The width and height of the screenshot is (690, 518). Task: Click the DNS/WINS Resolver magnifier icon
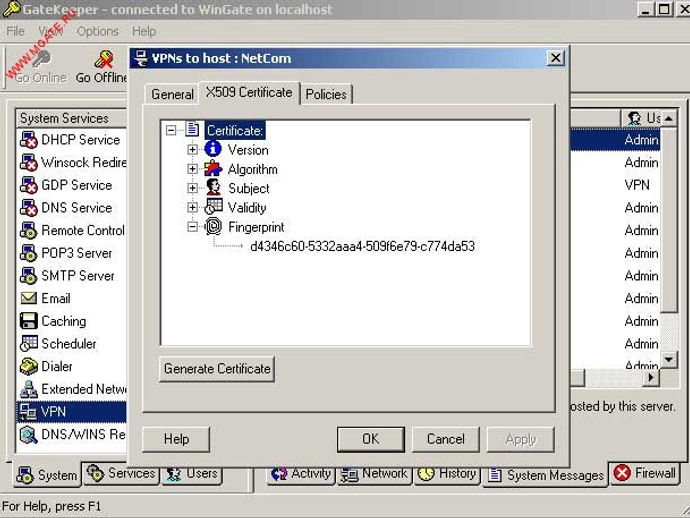29,434
